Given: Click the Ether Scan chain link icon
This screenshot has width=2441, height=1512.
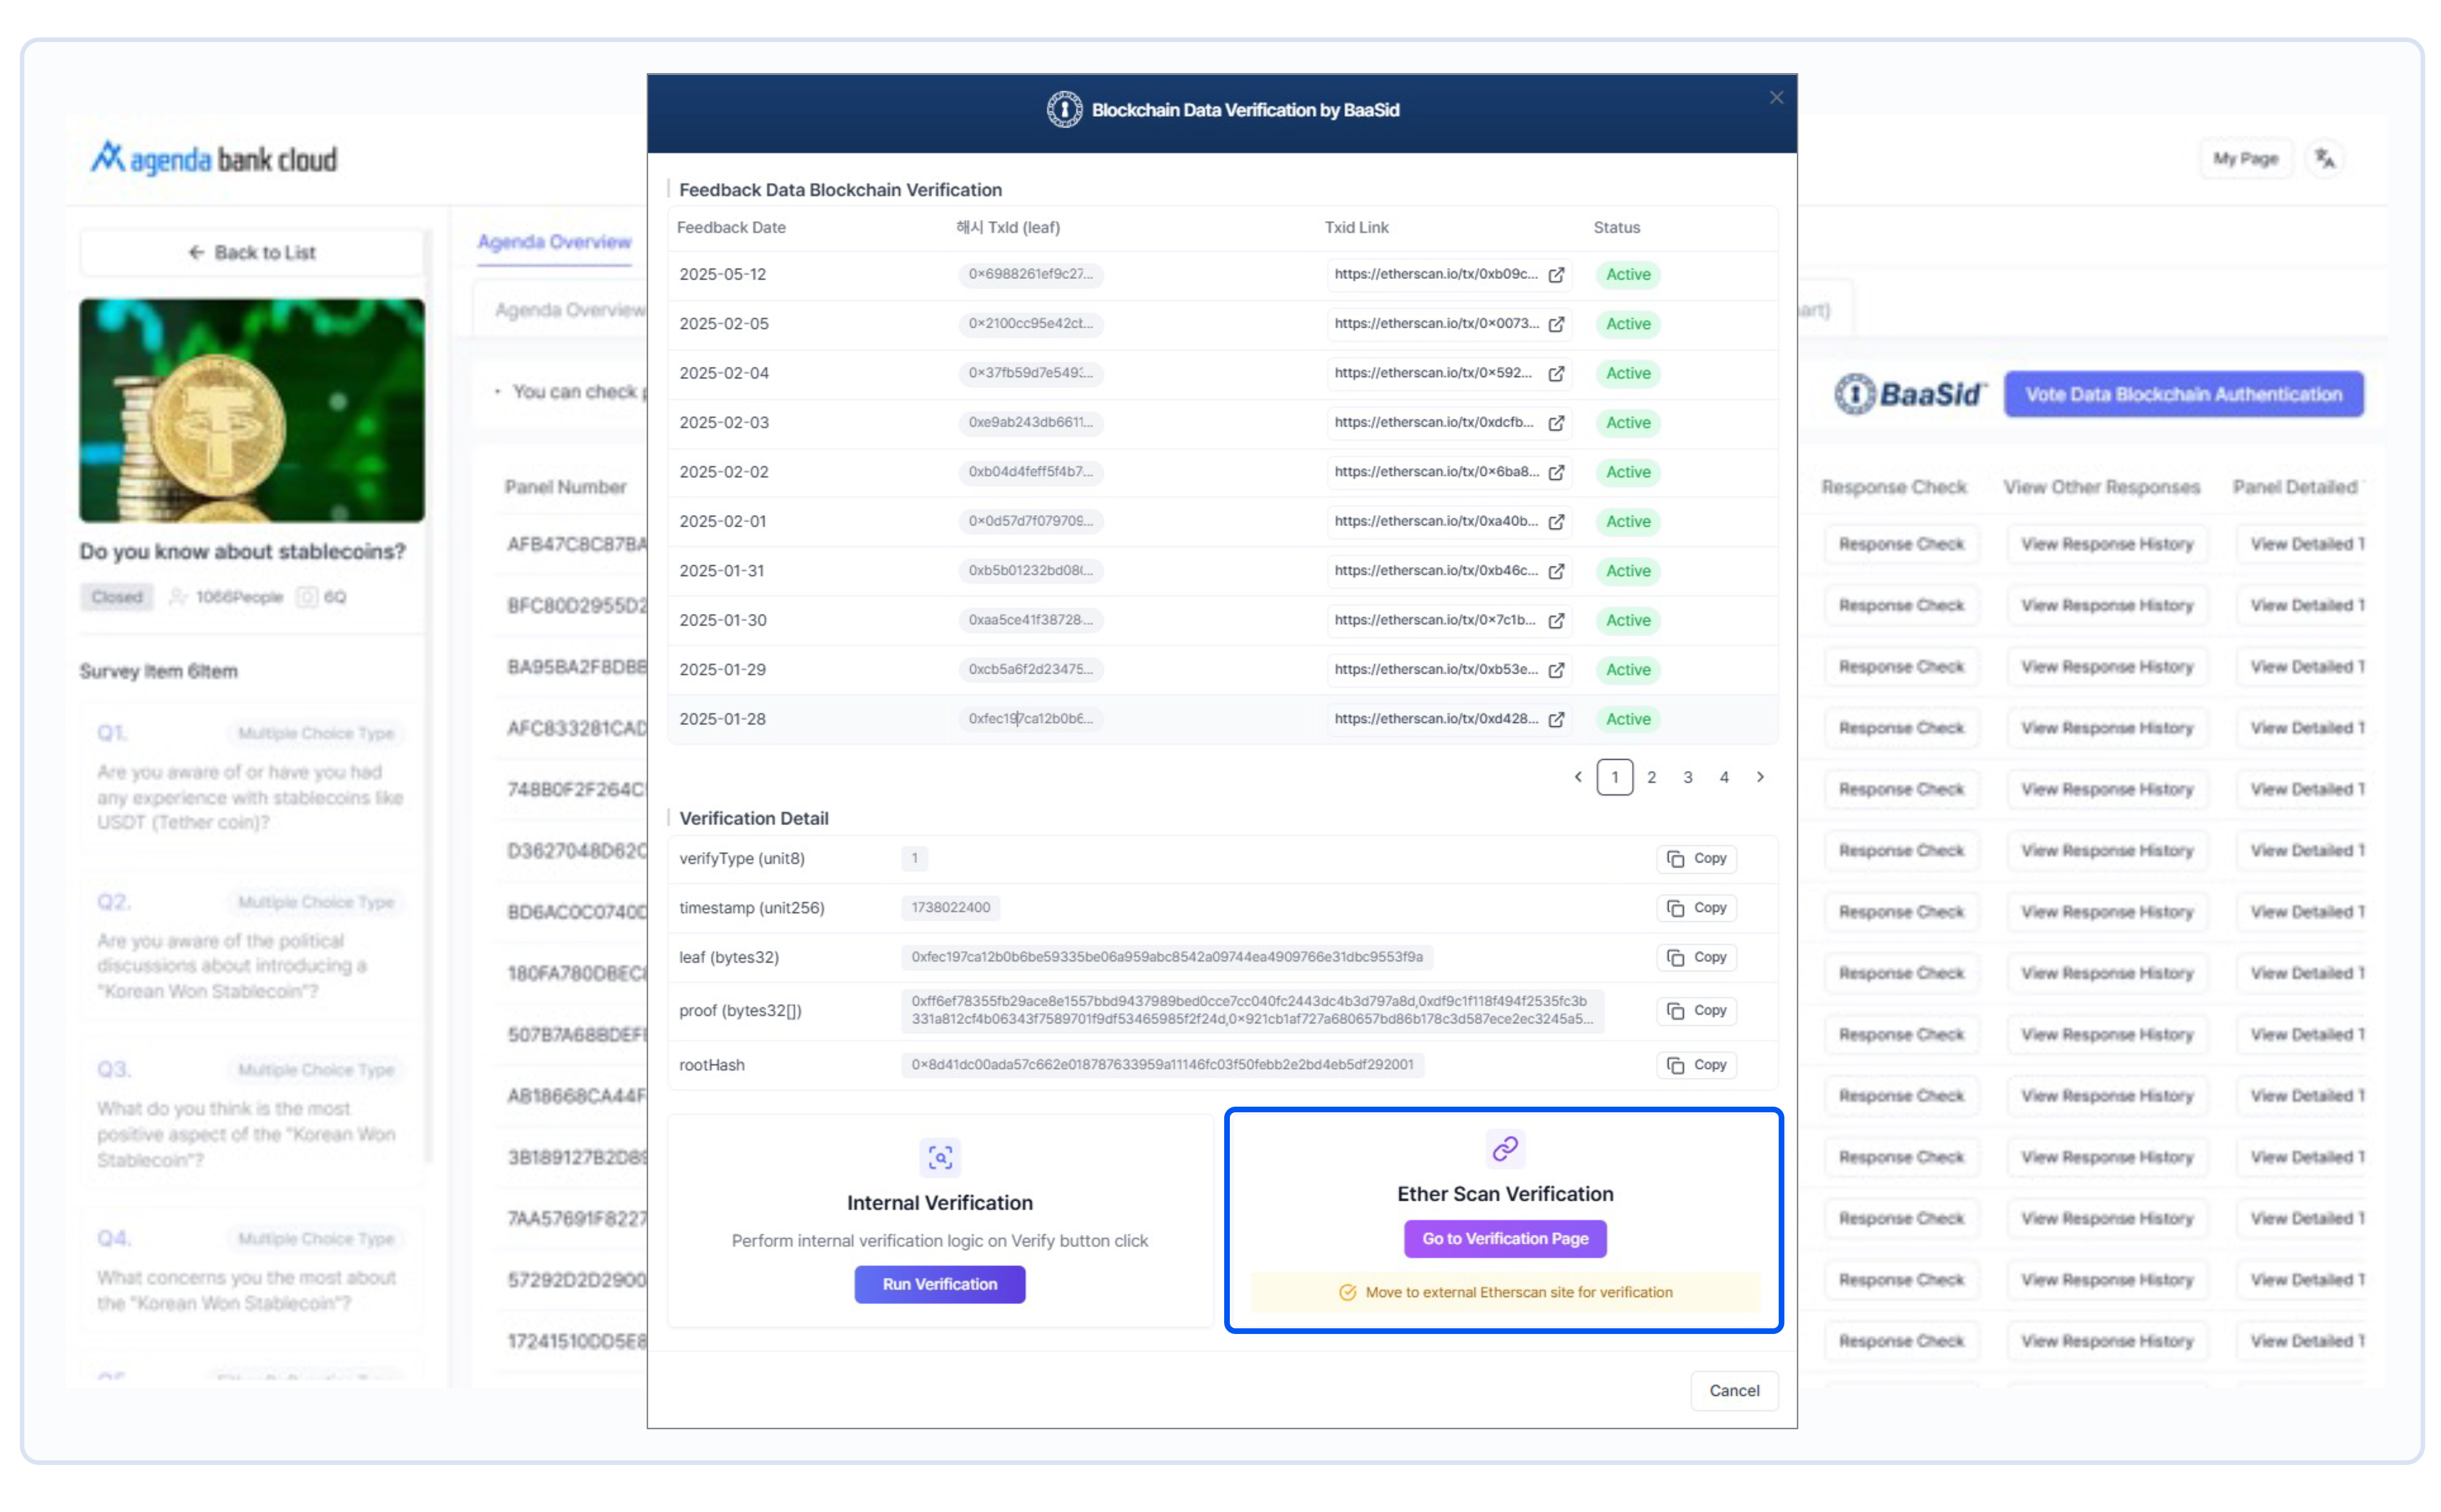Looking at the screenshot, I should [1505, 1148].
